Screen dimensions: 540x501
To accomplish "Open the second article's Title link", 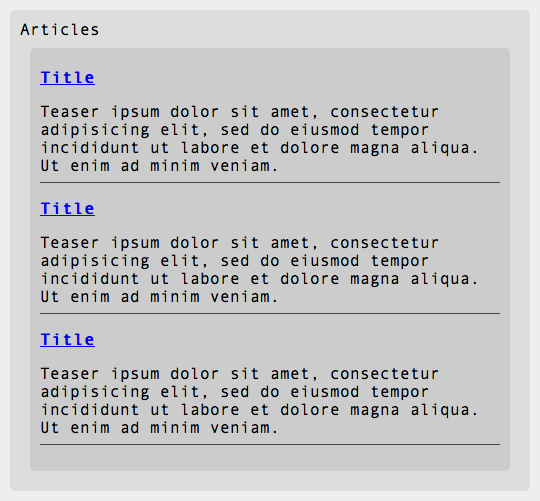I will [68, 209].
